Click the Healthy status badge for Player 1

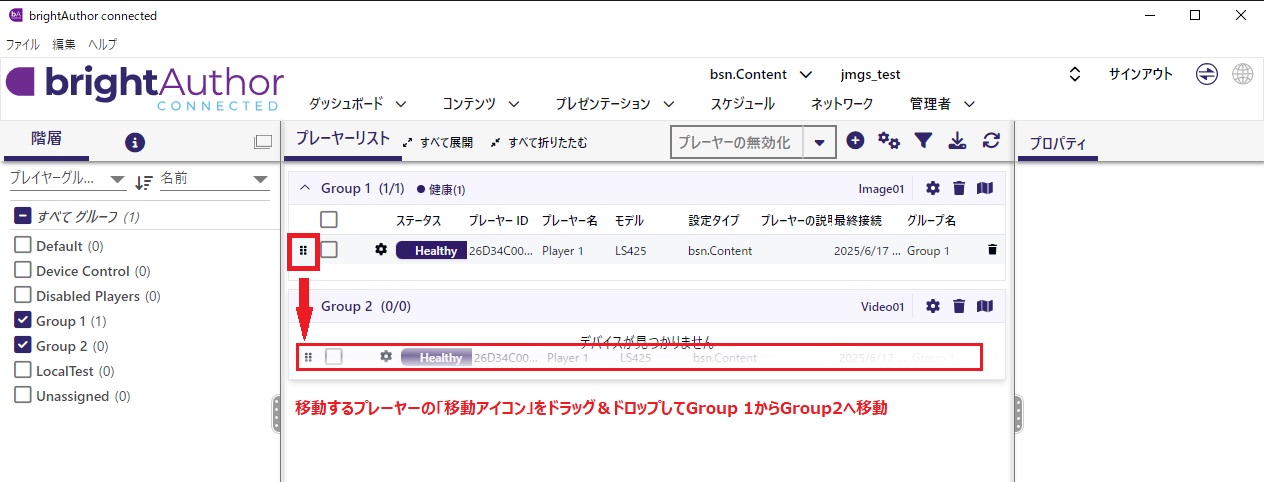click(x=432, y=250)
